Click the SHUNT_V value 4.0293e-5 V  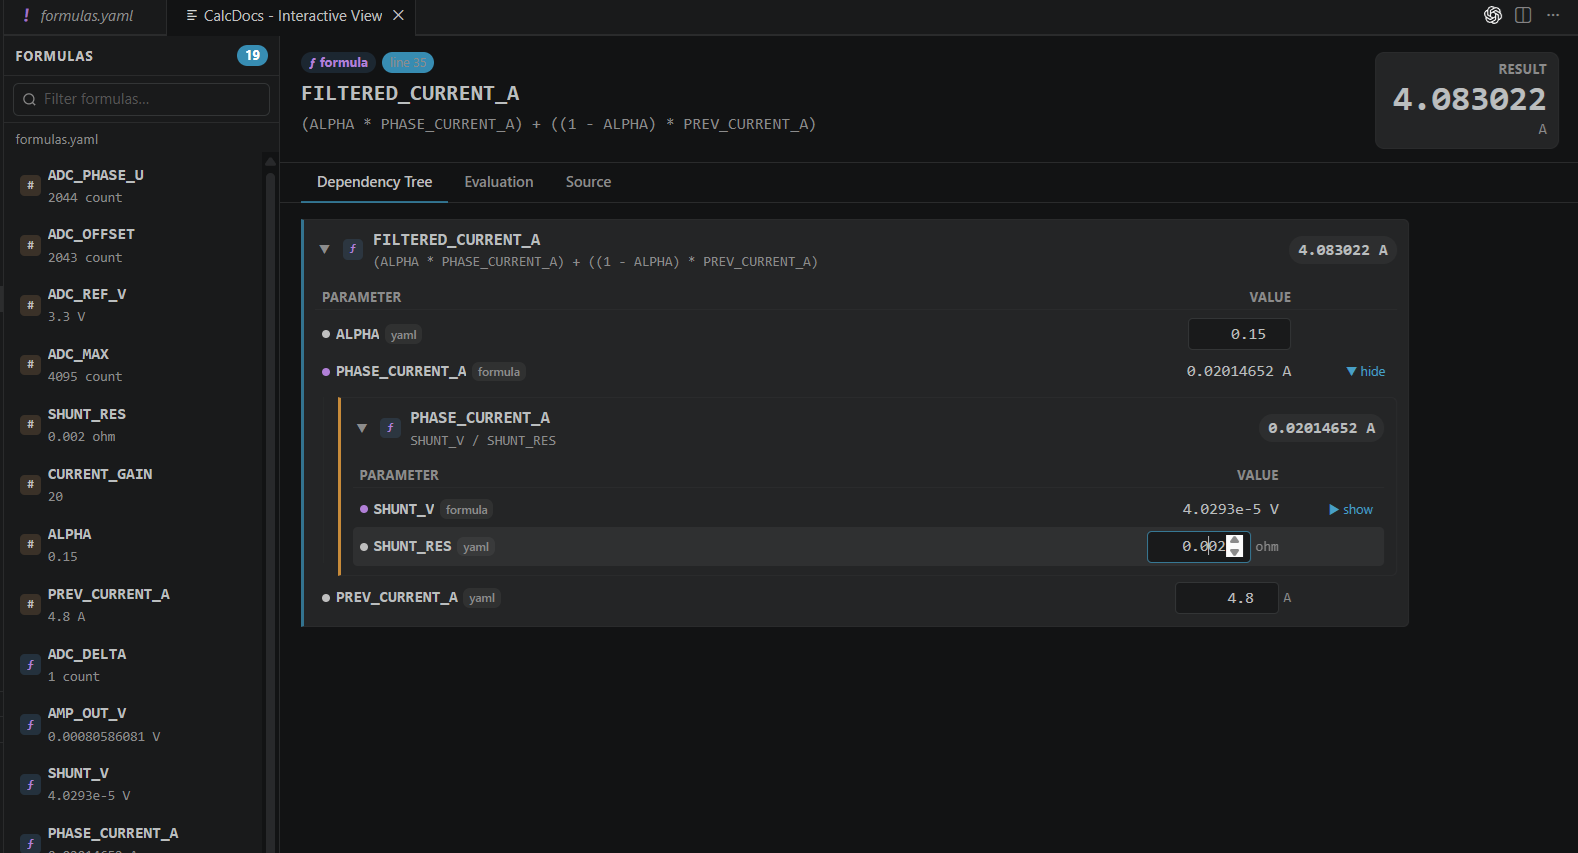[1231, 509]
